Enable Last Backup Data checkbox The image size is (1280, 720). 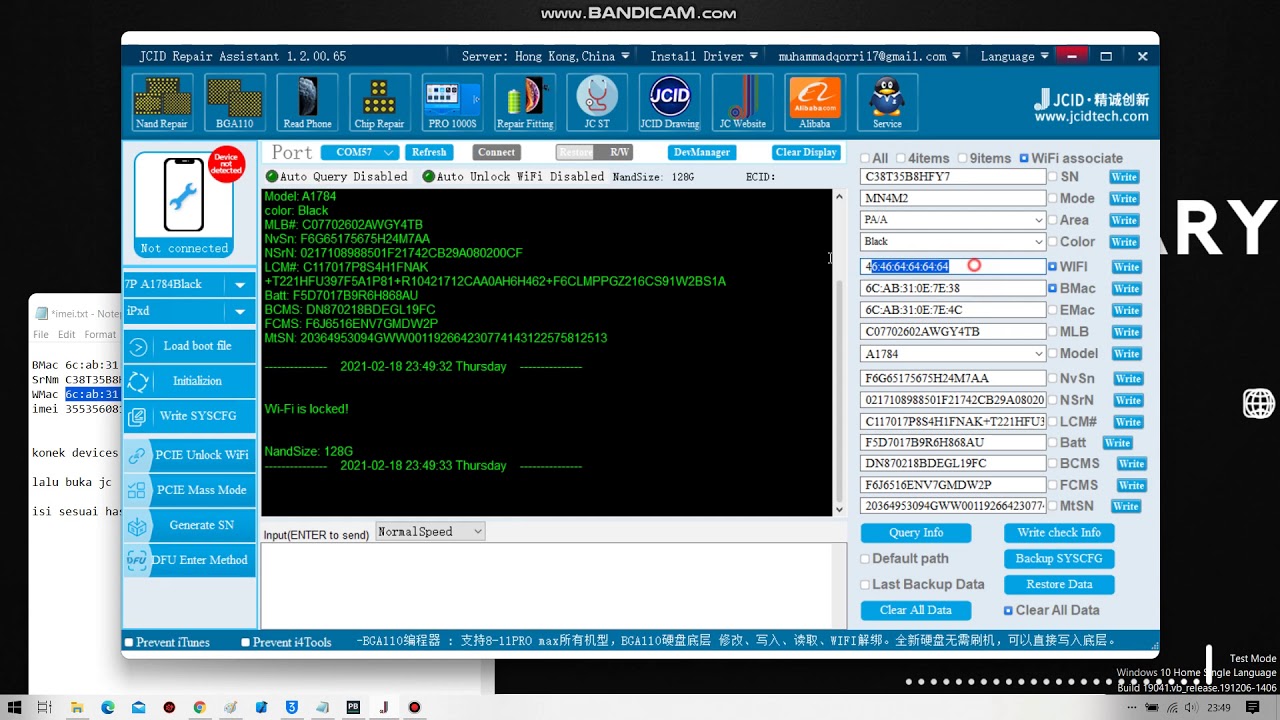click(x=865, y=585)
